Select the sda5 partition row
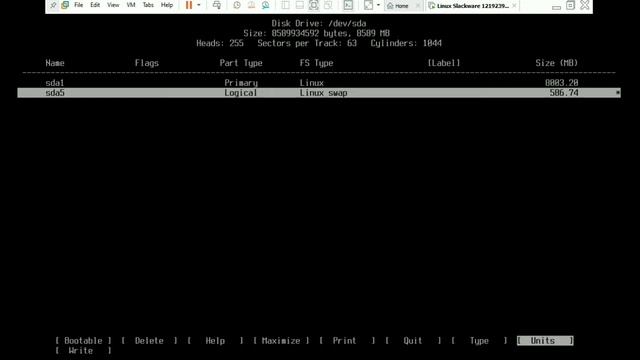The image size is (640, 360). point(319,93)
